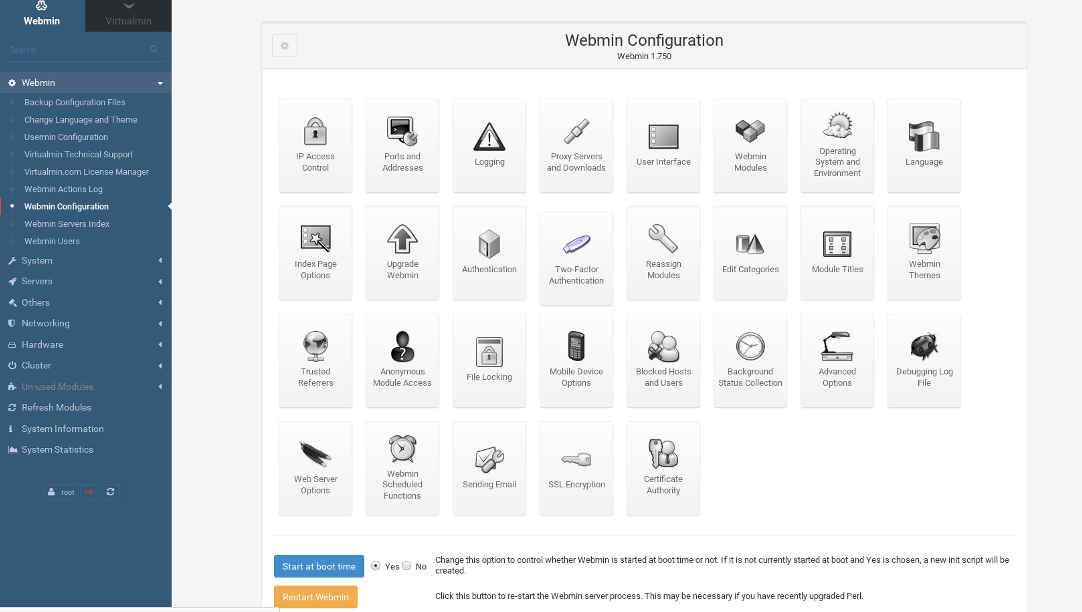Expand the Networking sidebar section
This screenshot has height=612, width=1082.
86,324
